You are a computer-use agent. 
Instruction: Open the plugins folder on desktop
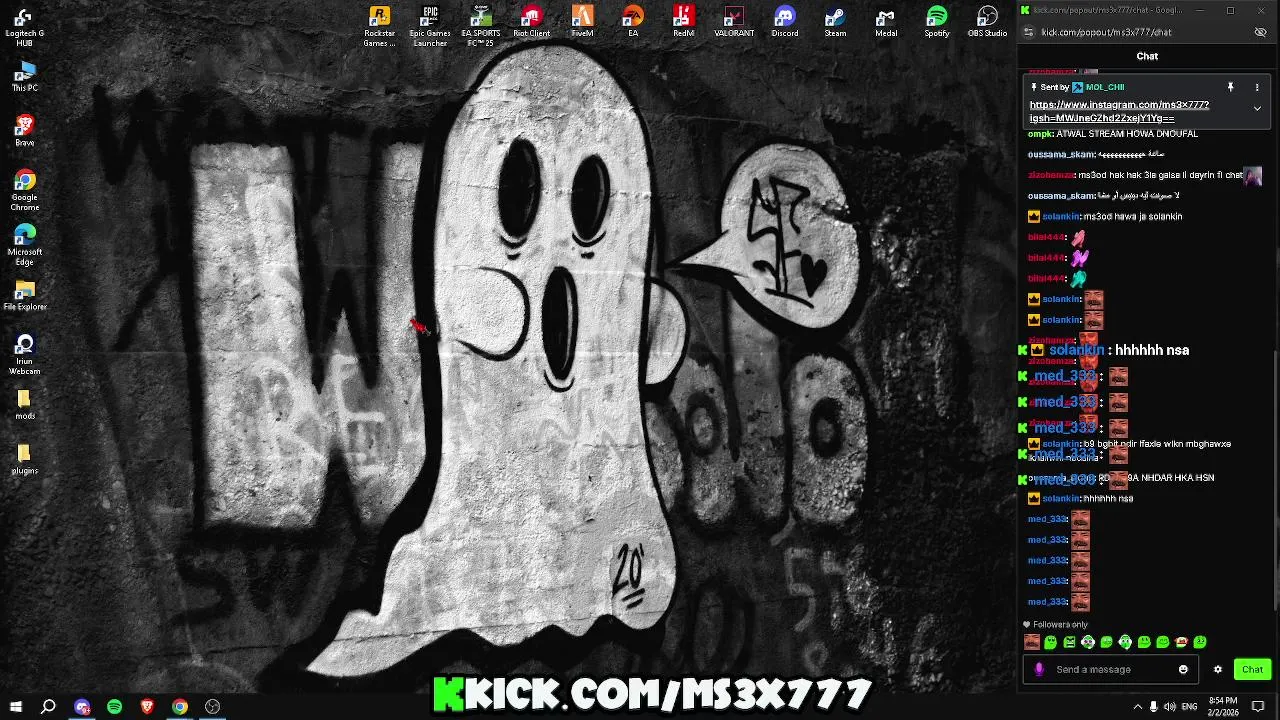(24, 459)
